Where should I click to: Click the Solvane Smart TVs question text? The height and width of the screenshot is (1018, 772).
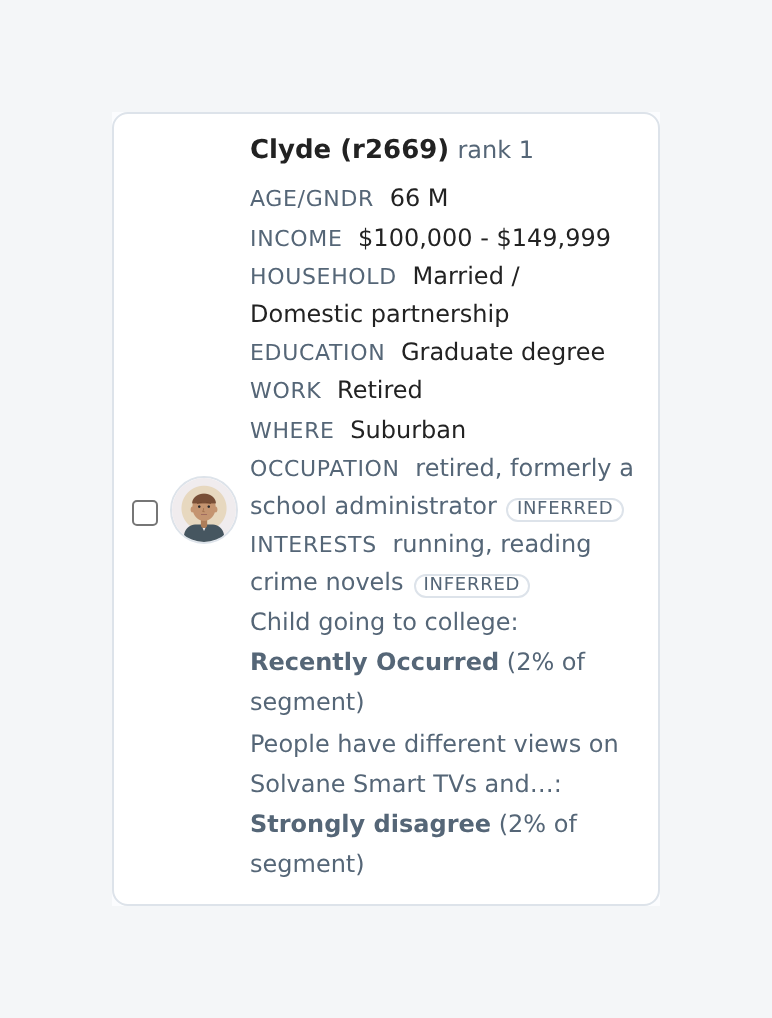click(434, 764)
